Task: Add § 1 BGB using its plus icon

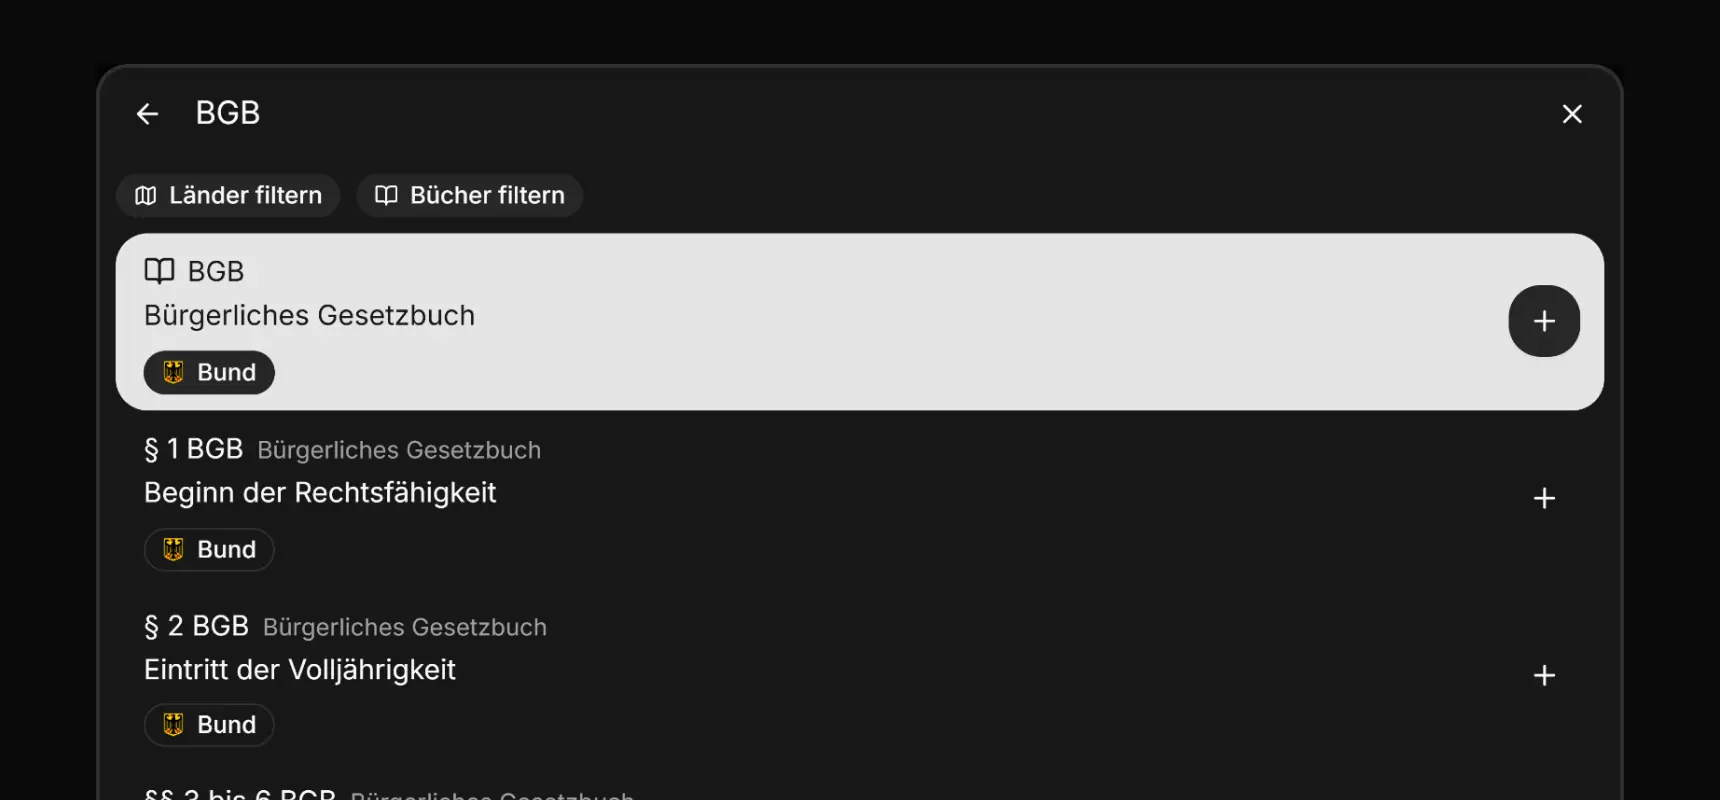Action: tap(1543, 497)
